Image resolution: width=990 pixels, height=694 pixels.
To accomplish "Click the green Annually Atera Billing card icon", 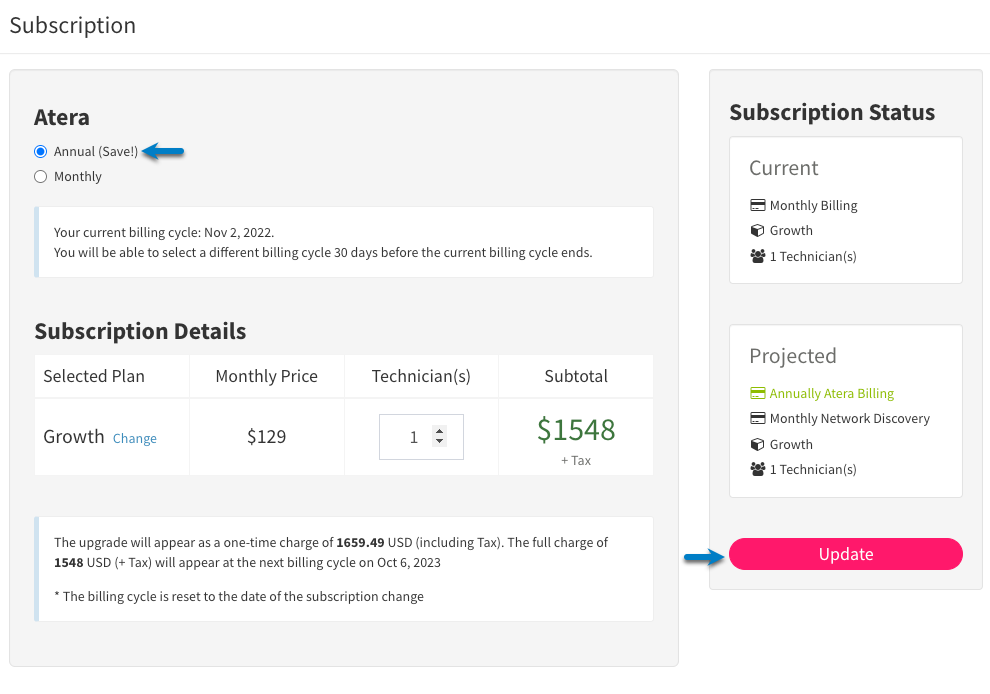I will click(758, 393).
